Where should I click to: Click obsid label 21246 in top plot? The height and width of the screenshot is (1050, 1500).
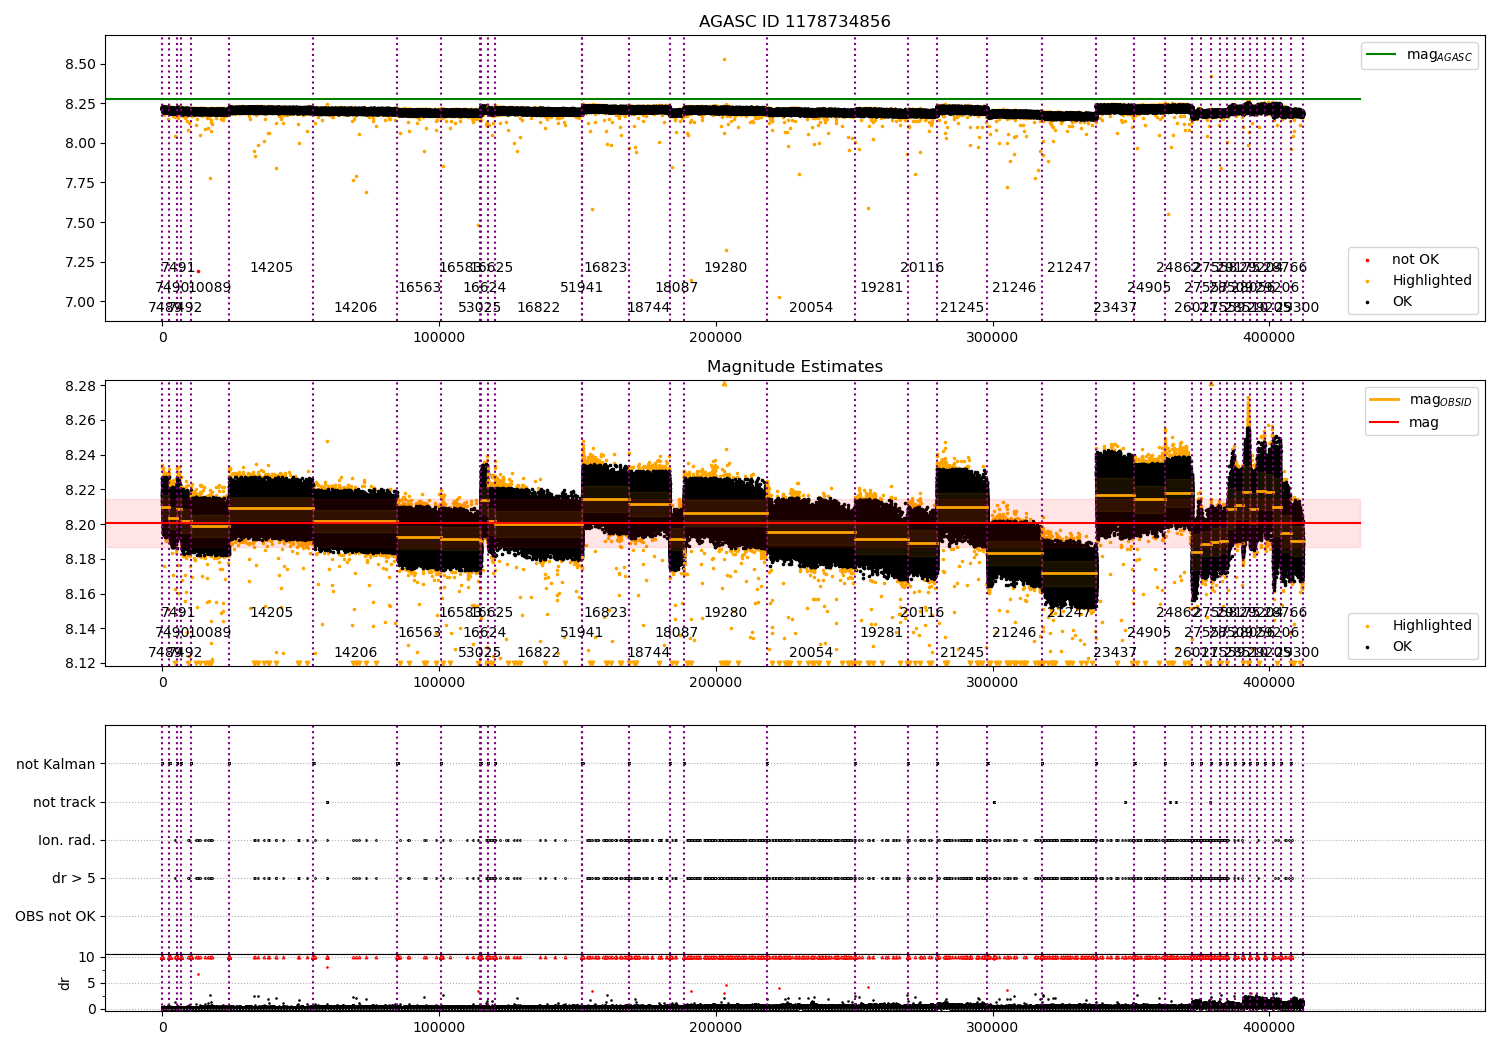[x=1014, y=288]
